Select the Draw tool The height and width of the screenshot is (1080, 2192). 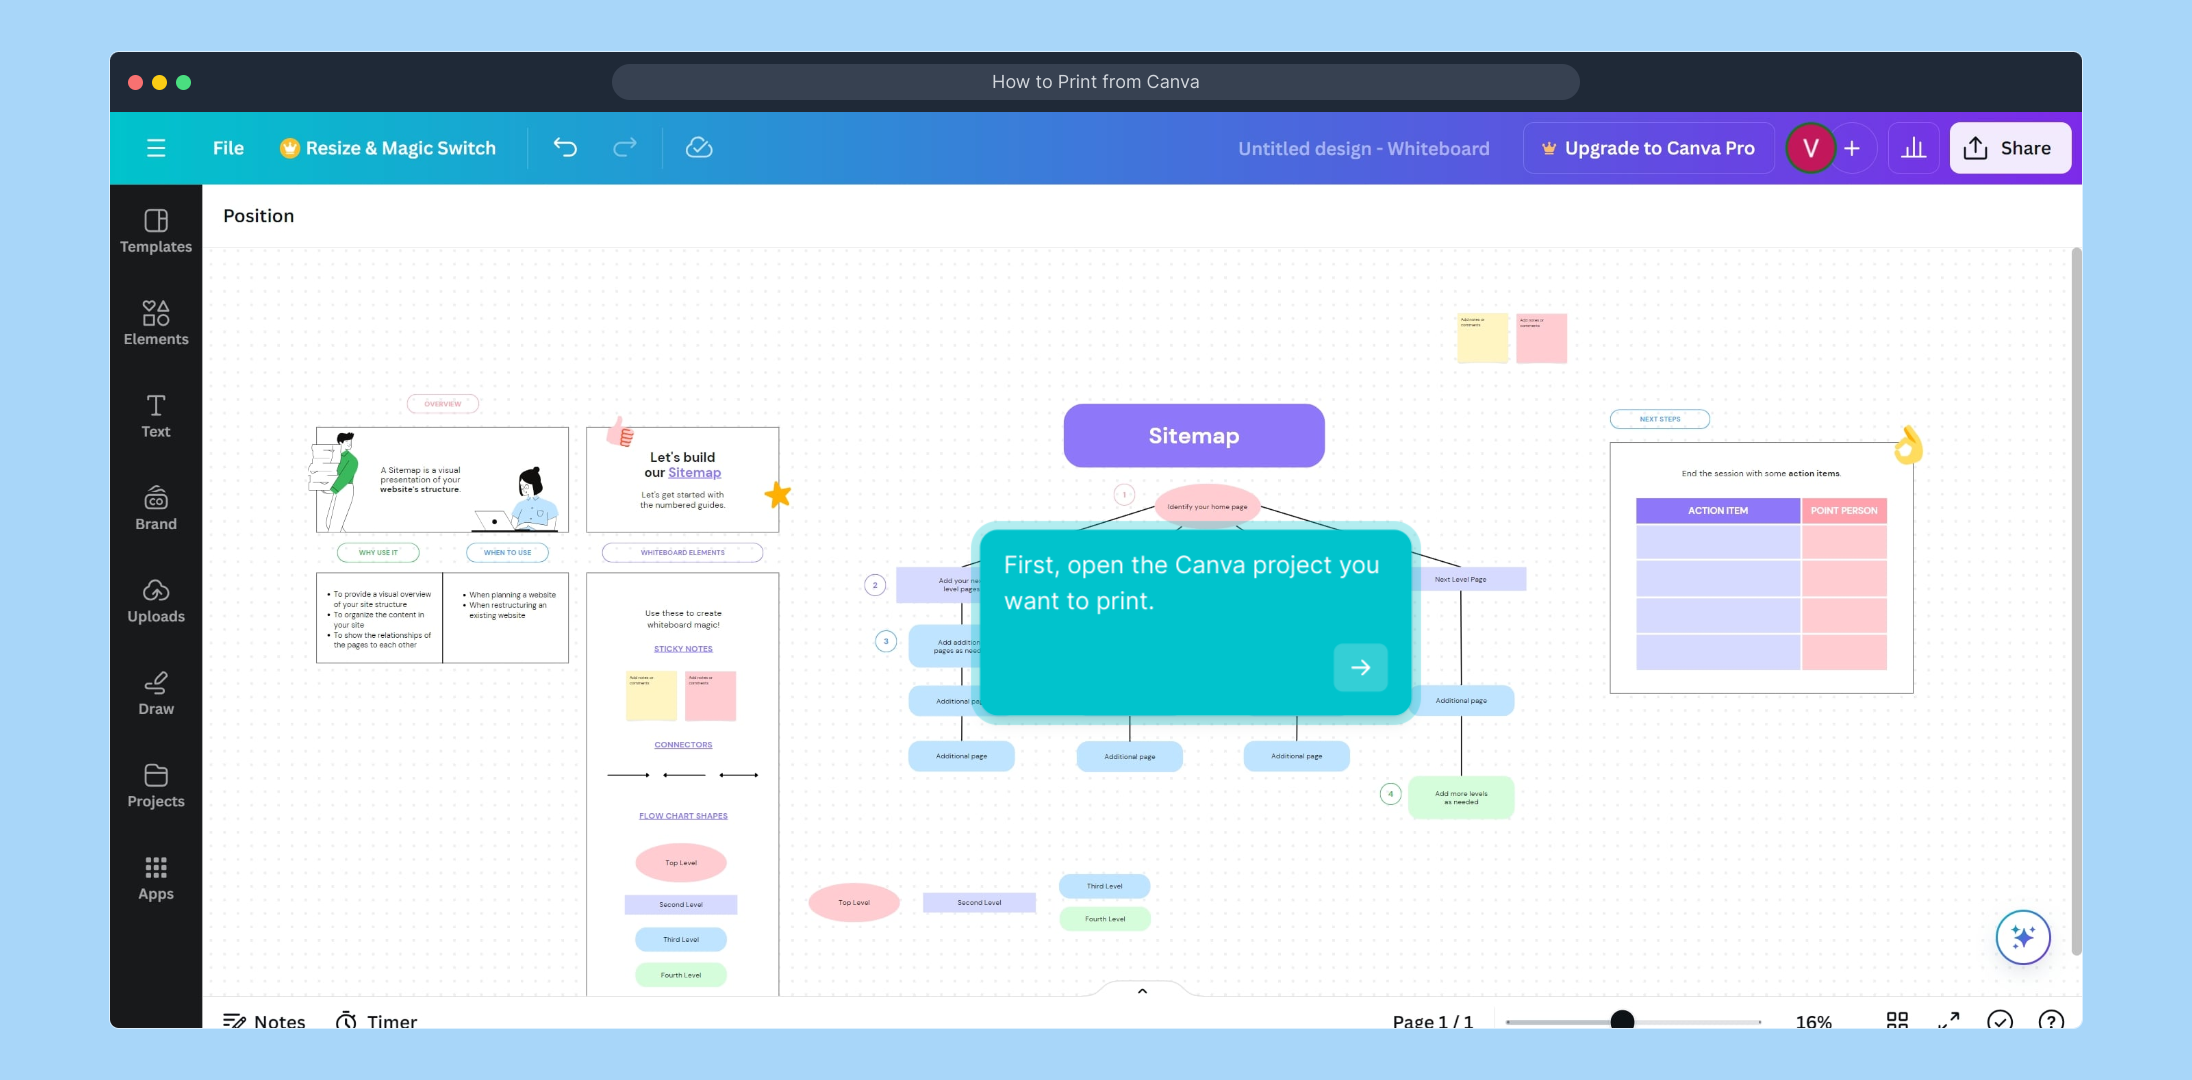156,693
